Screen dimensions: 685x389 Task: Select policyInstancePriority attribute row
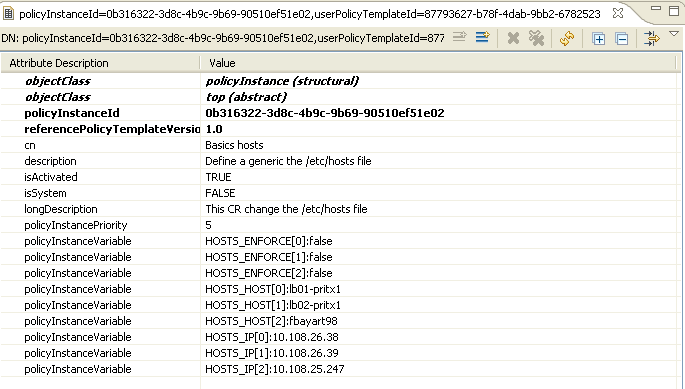[x=341, y=225]
